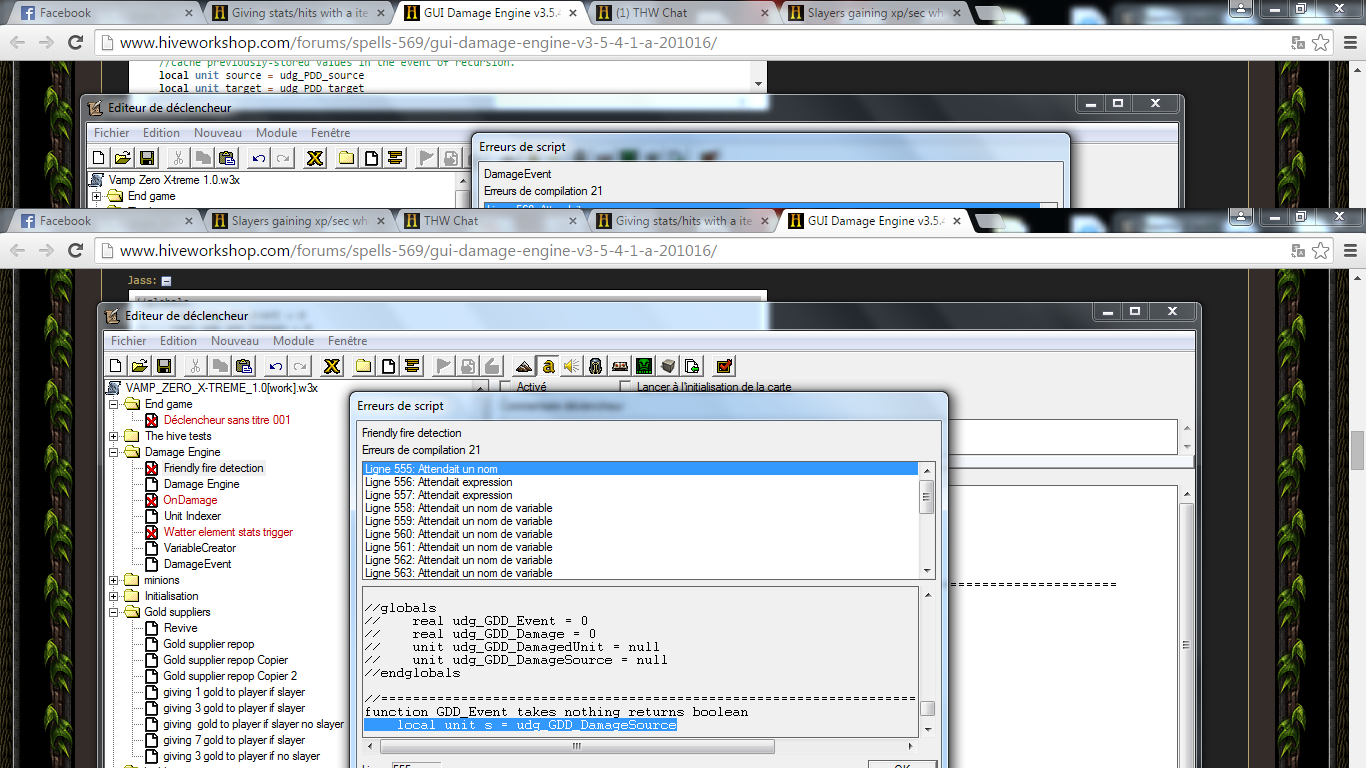Open the AI Editor green face icon

point(644,366)
